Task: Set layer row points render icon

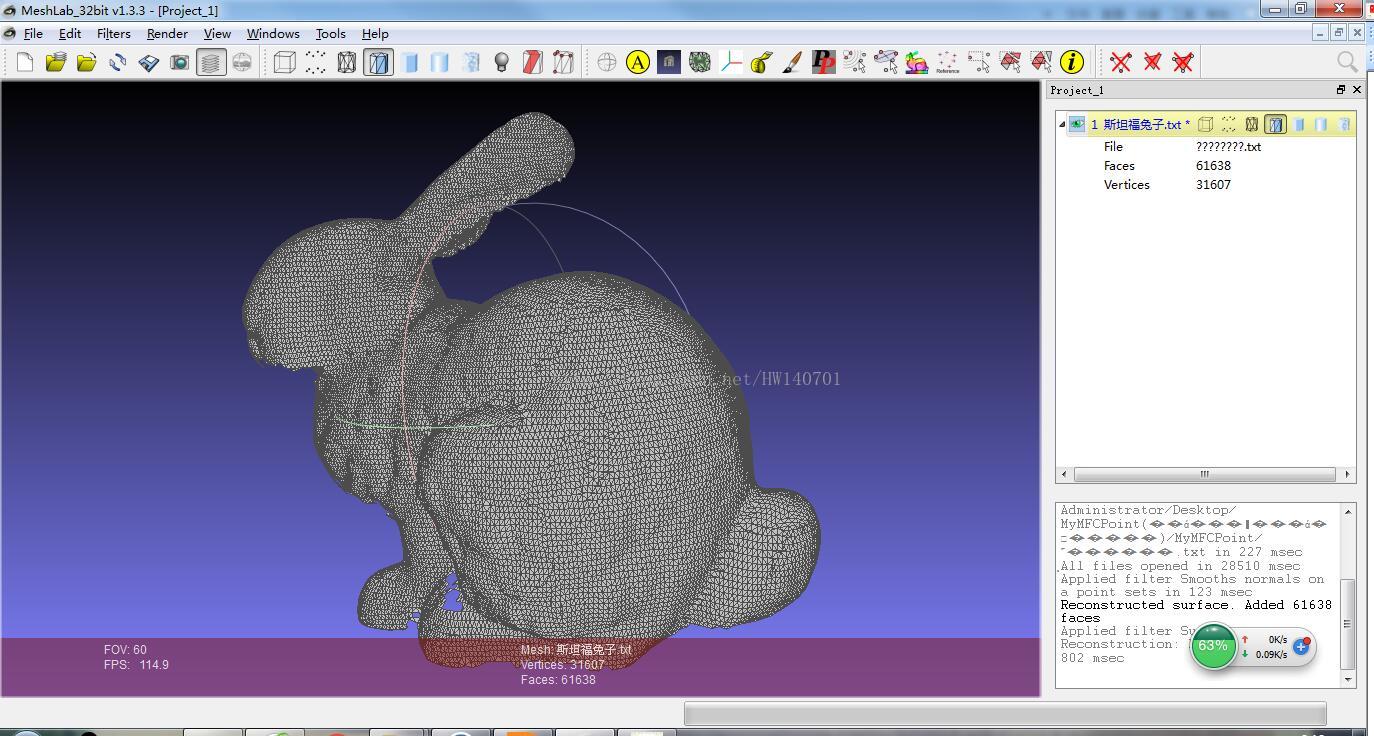Action: 1228,124
